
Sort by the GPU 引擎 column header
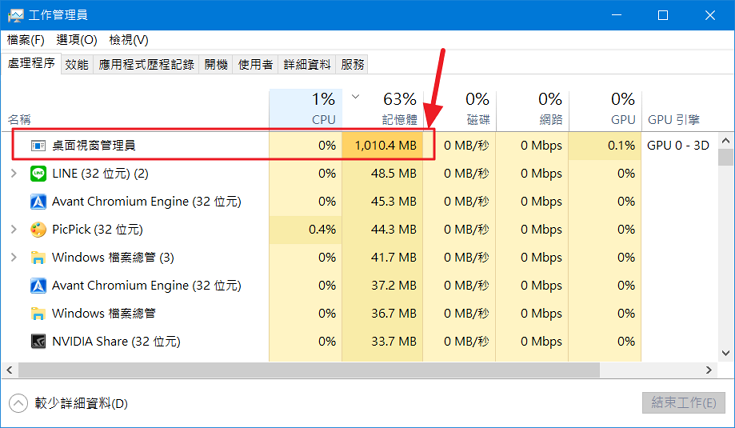click(674, 120)
